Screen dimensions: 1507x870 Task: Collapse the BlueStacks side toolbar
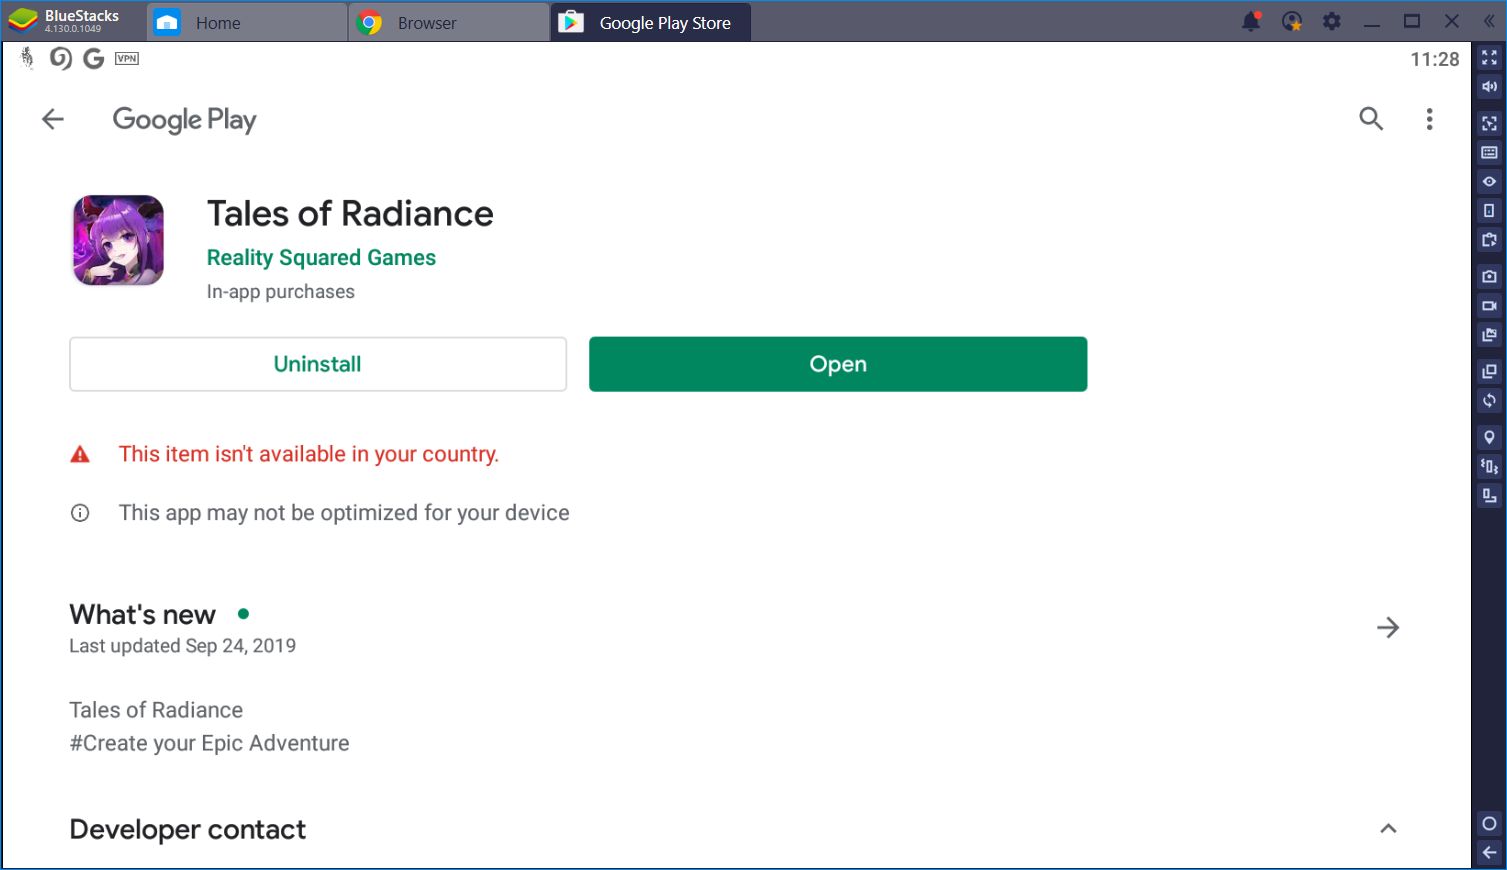tap(1489, 21)
